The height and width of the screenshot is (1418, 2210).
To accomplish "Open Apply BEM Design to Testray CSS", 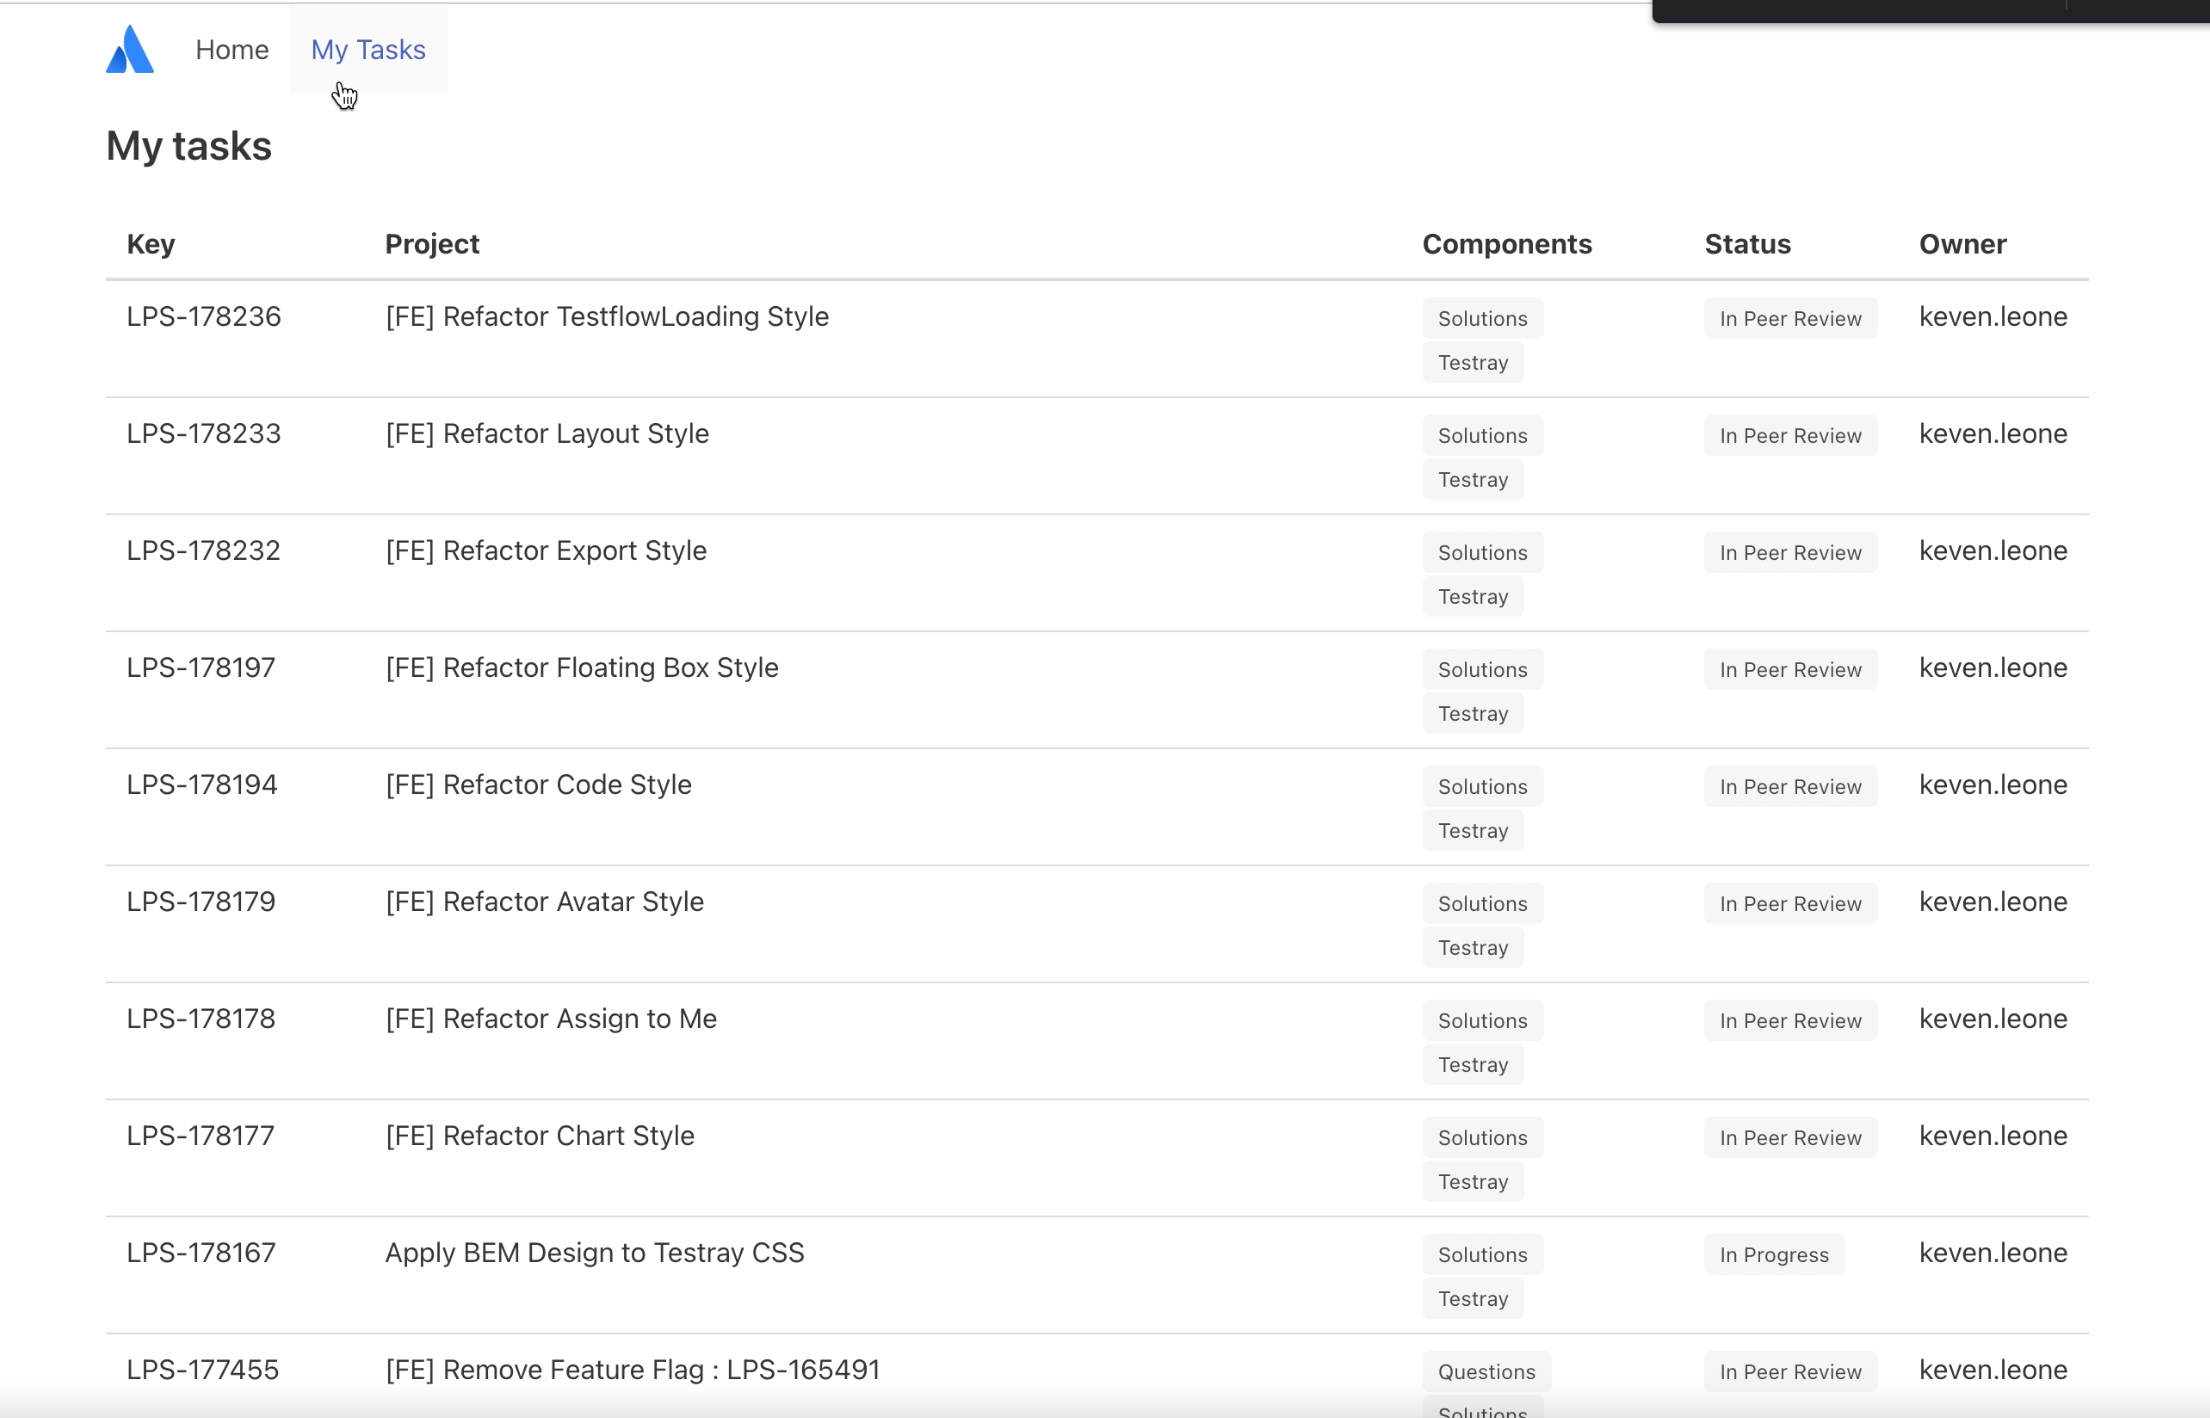I will point(594,1253).
